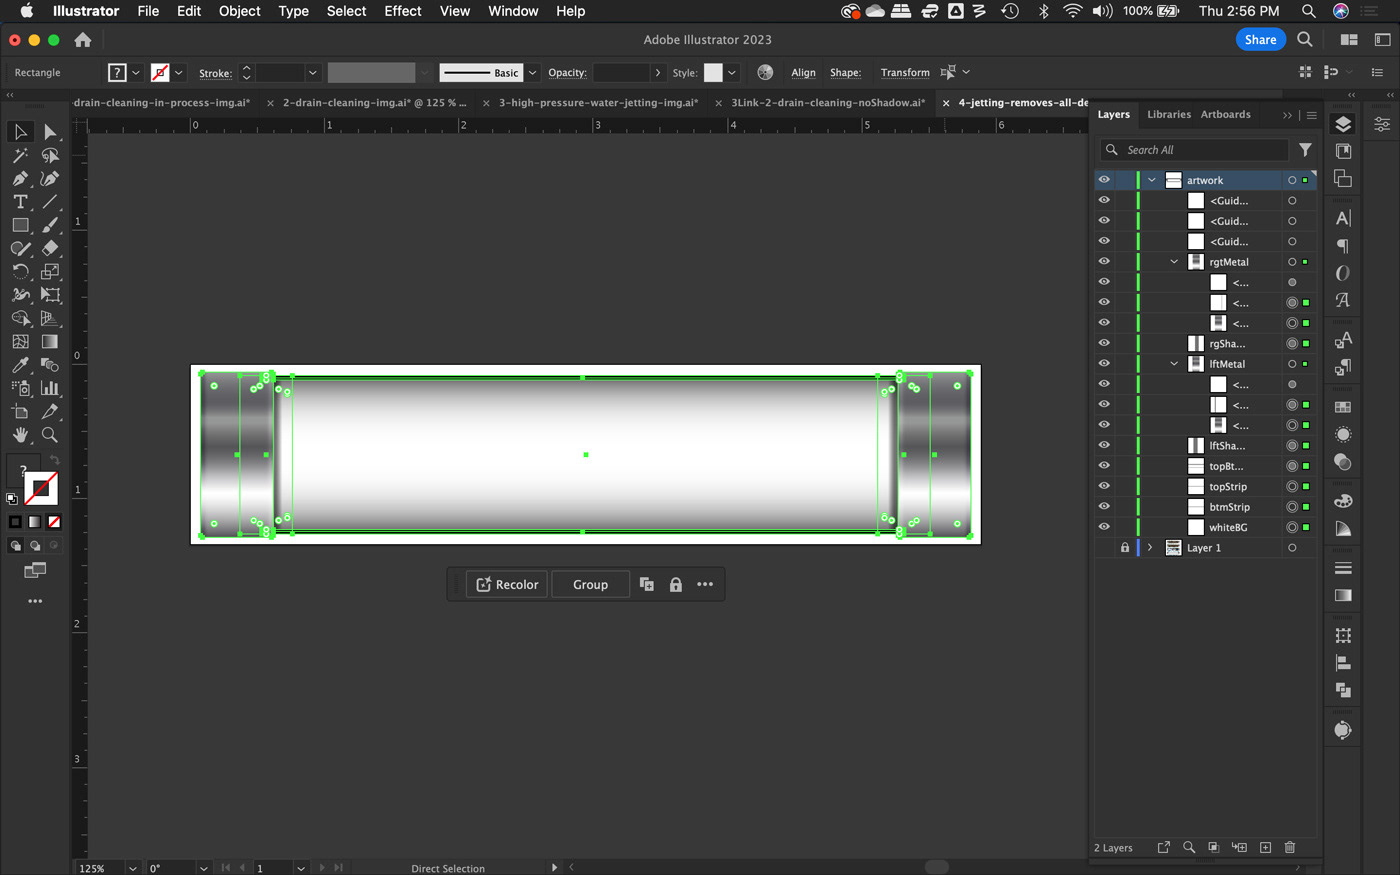Unlock Layer 1 via lock icon

(x=1125, y=548)
